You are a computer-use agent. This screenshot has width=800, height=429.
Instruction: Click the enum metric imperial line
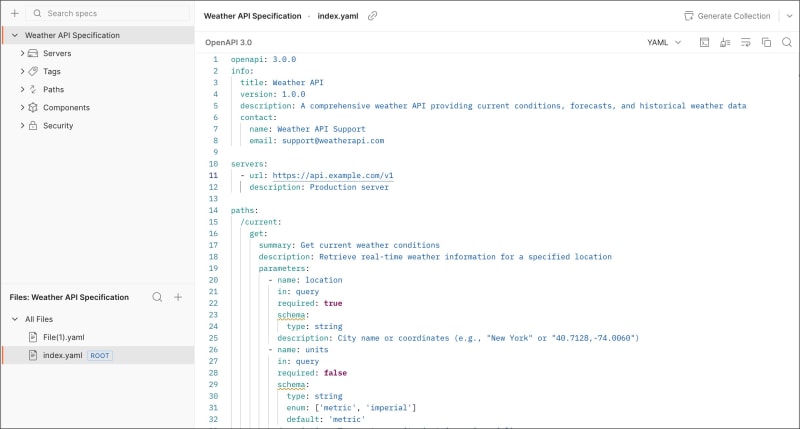tap(351, 408)
